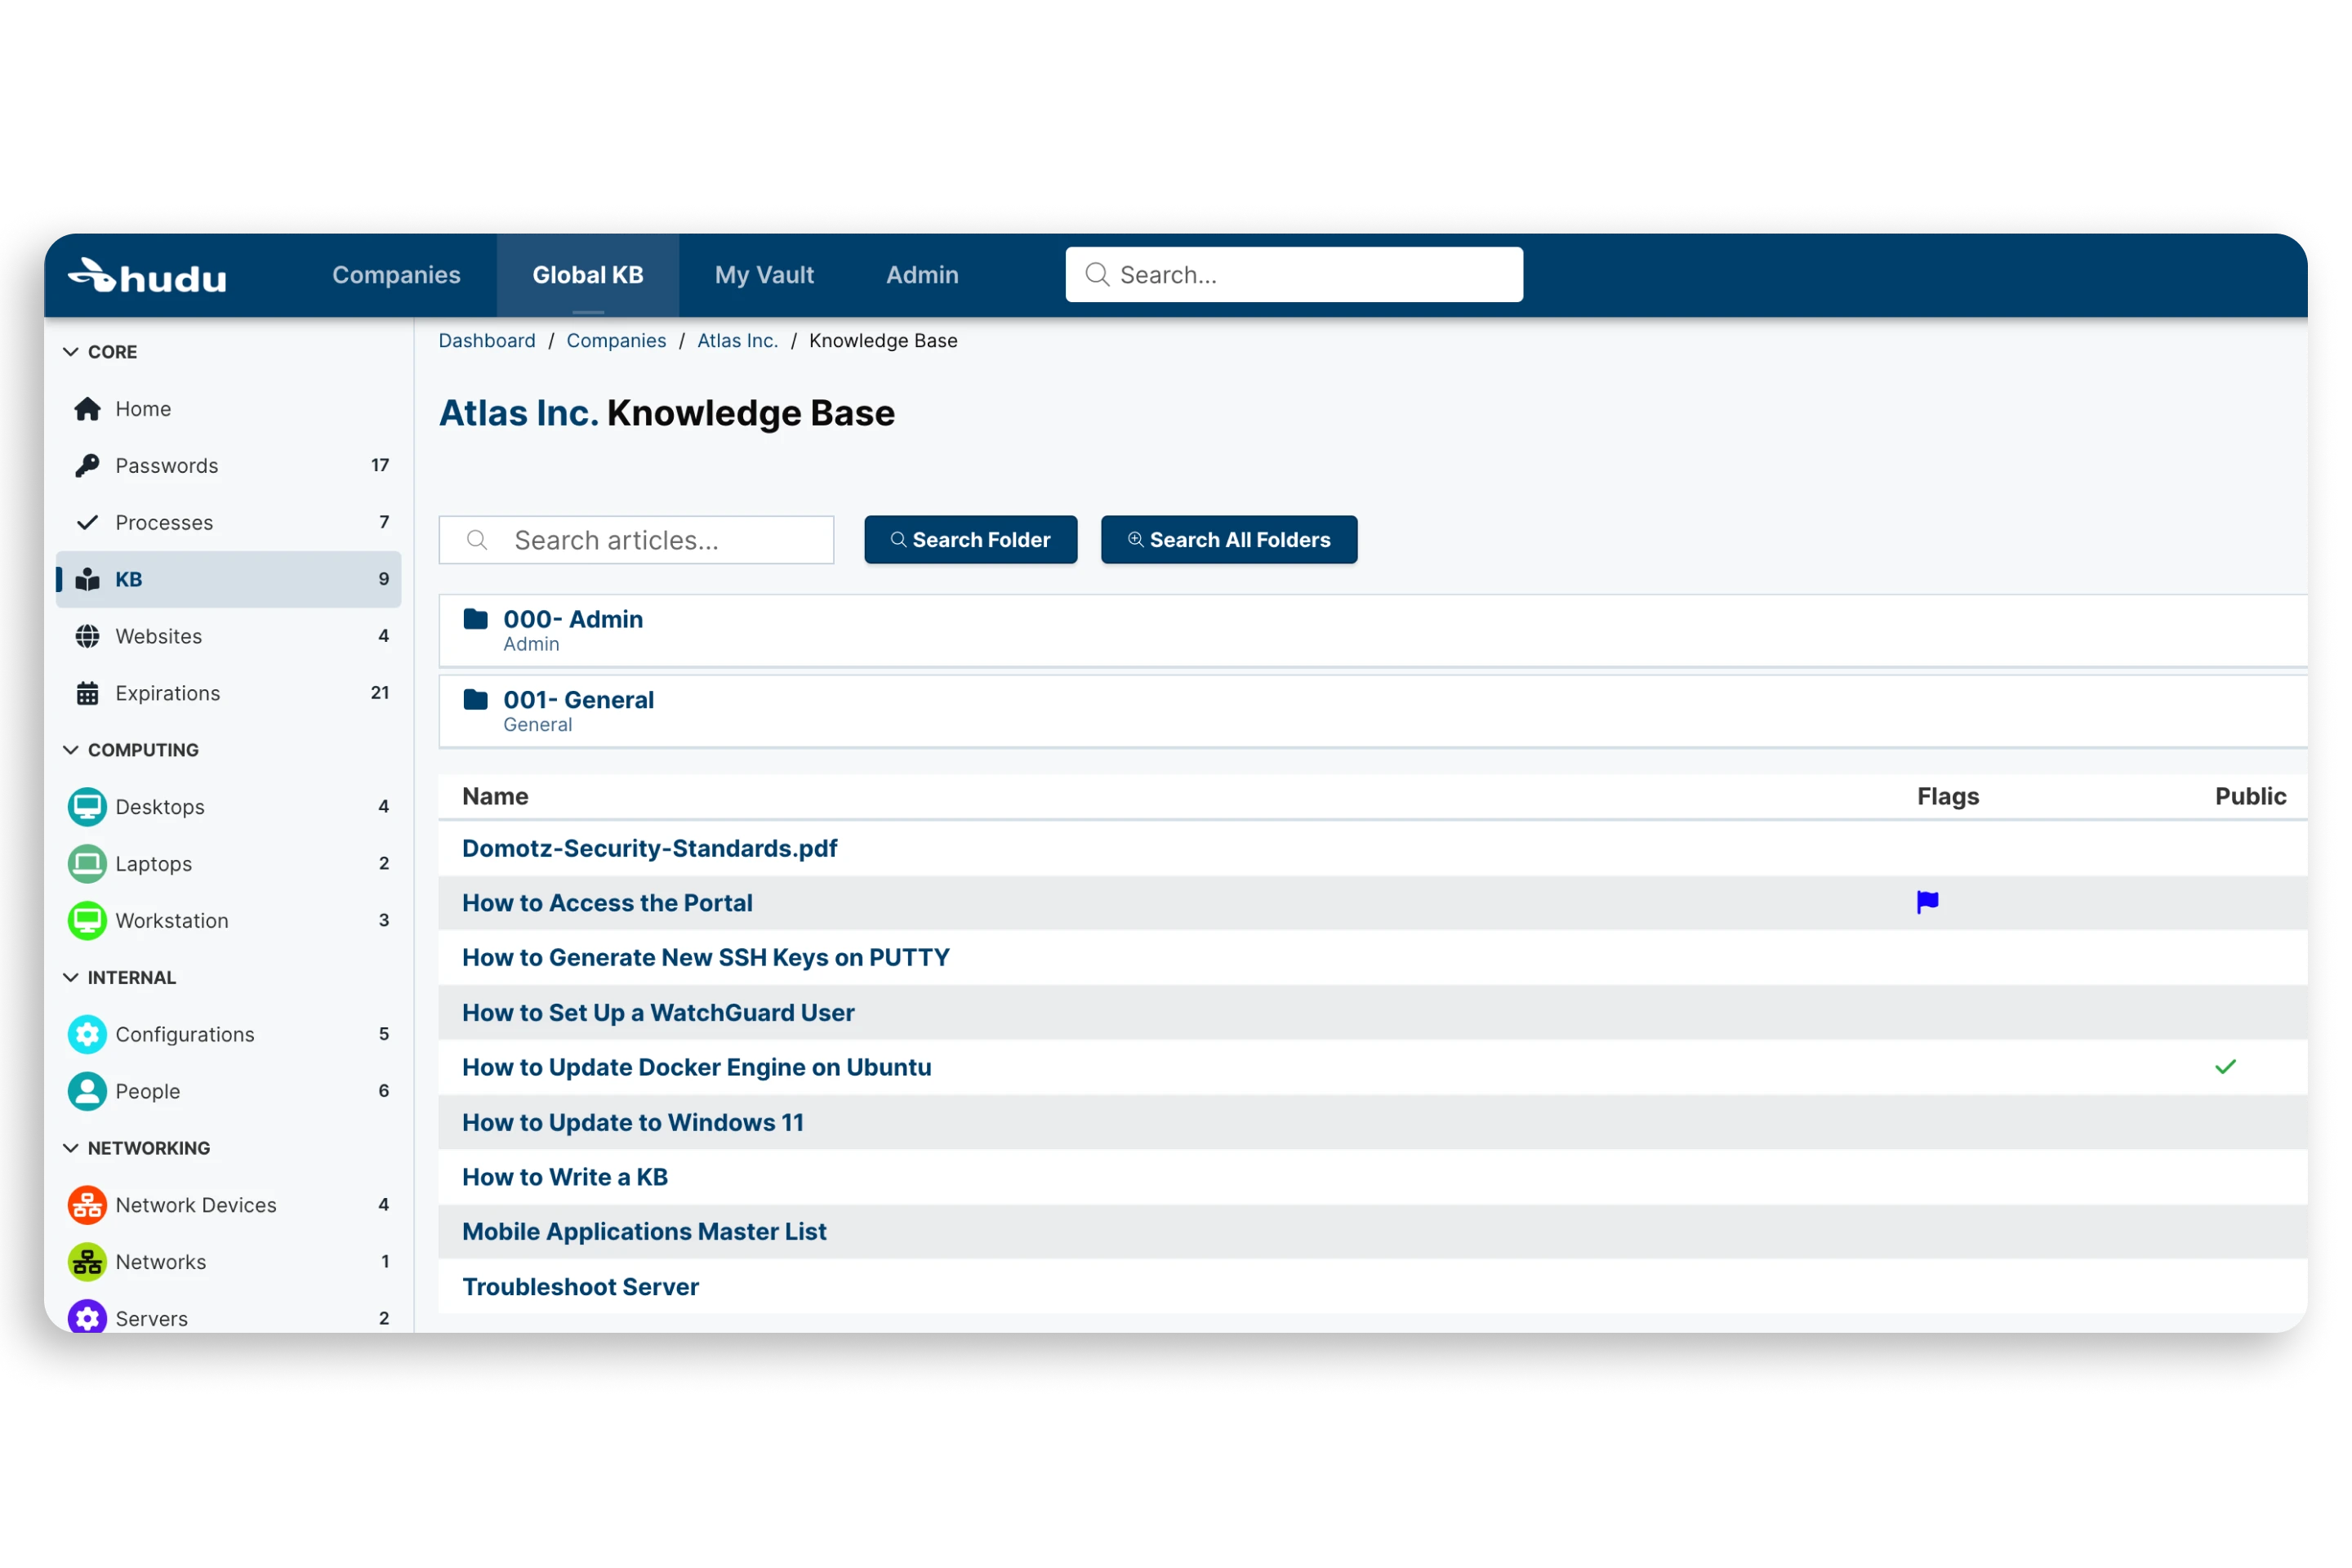Click the KB book icon in sidebar
This screenshot has height=1568, width=2352.
pyautogui.click(x=88, y=579)
